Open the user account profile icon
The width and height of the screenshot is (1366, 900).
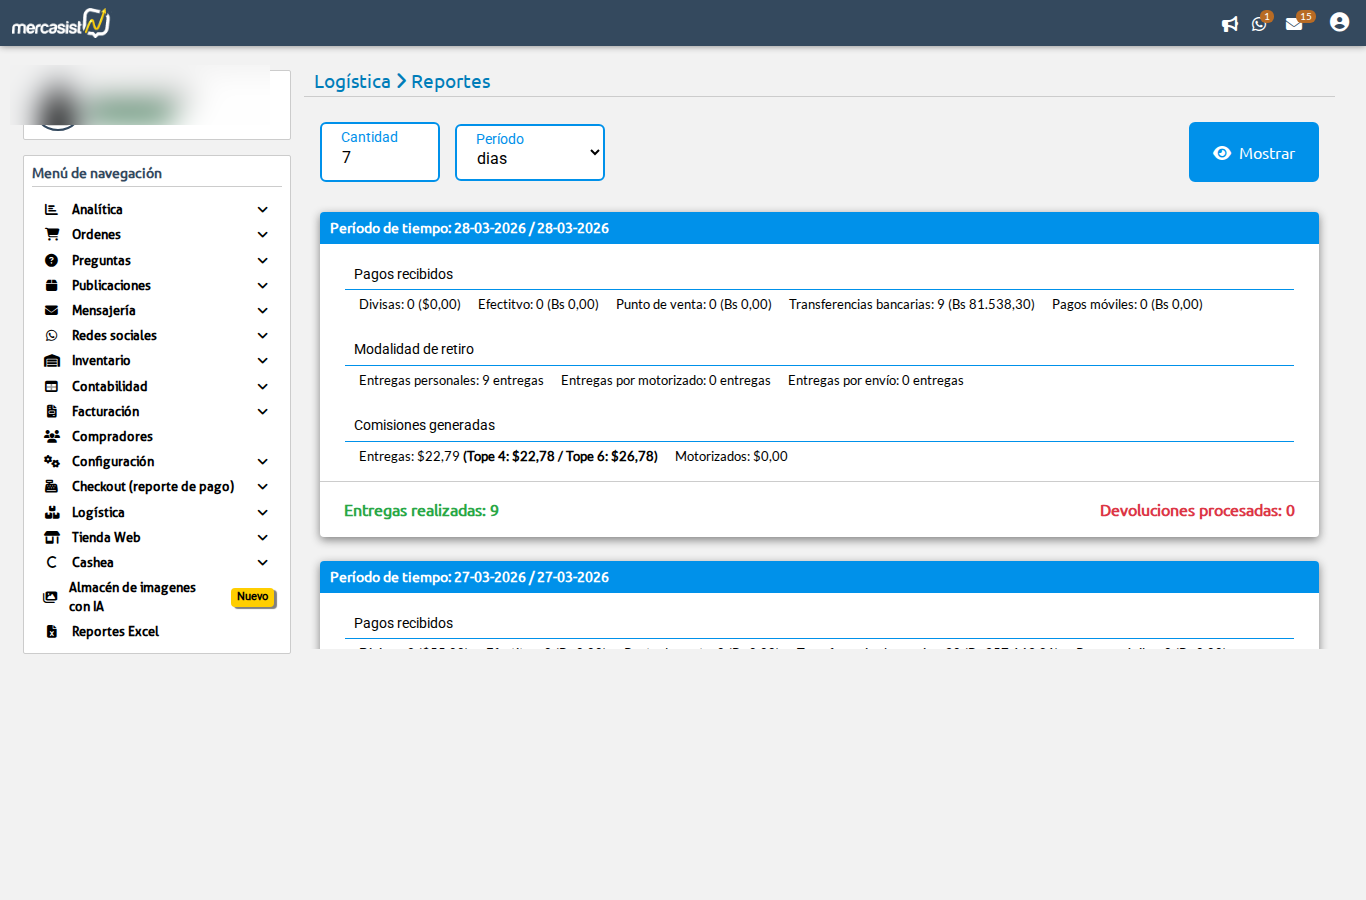(x=1339, y=22)
